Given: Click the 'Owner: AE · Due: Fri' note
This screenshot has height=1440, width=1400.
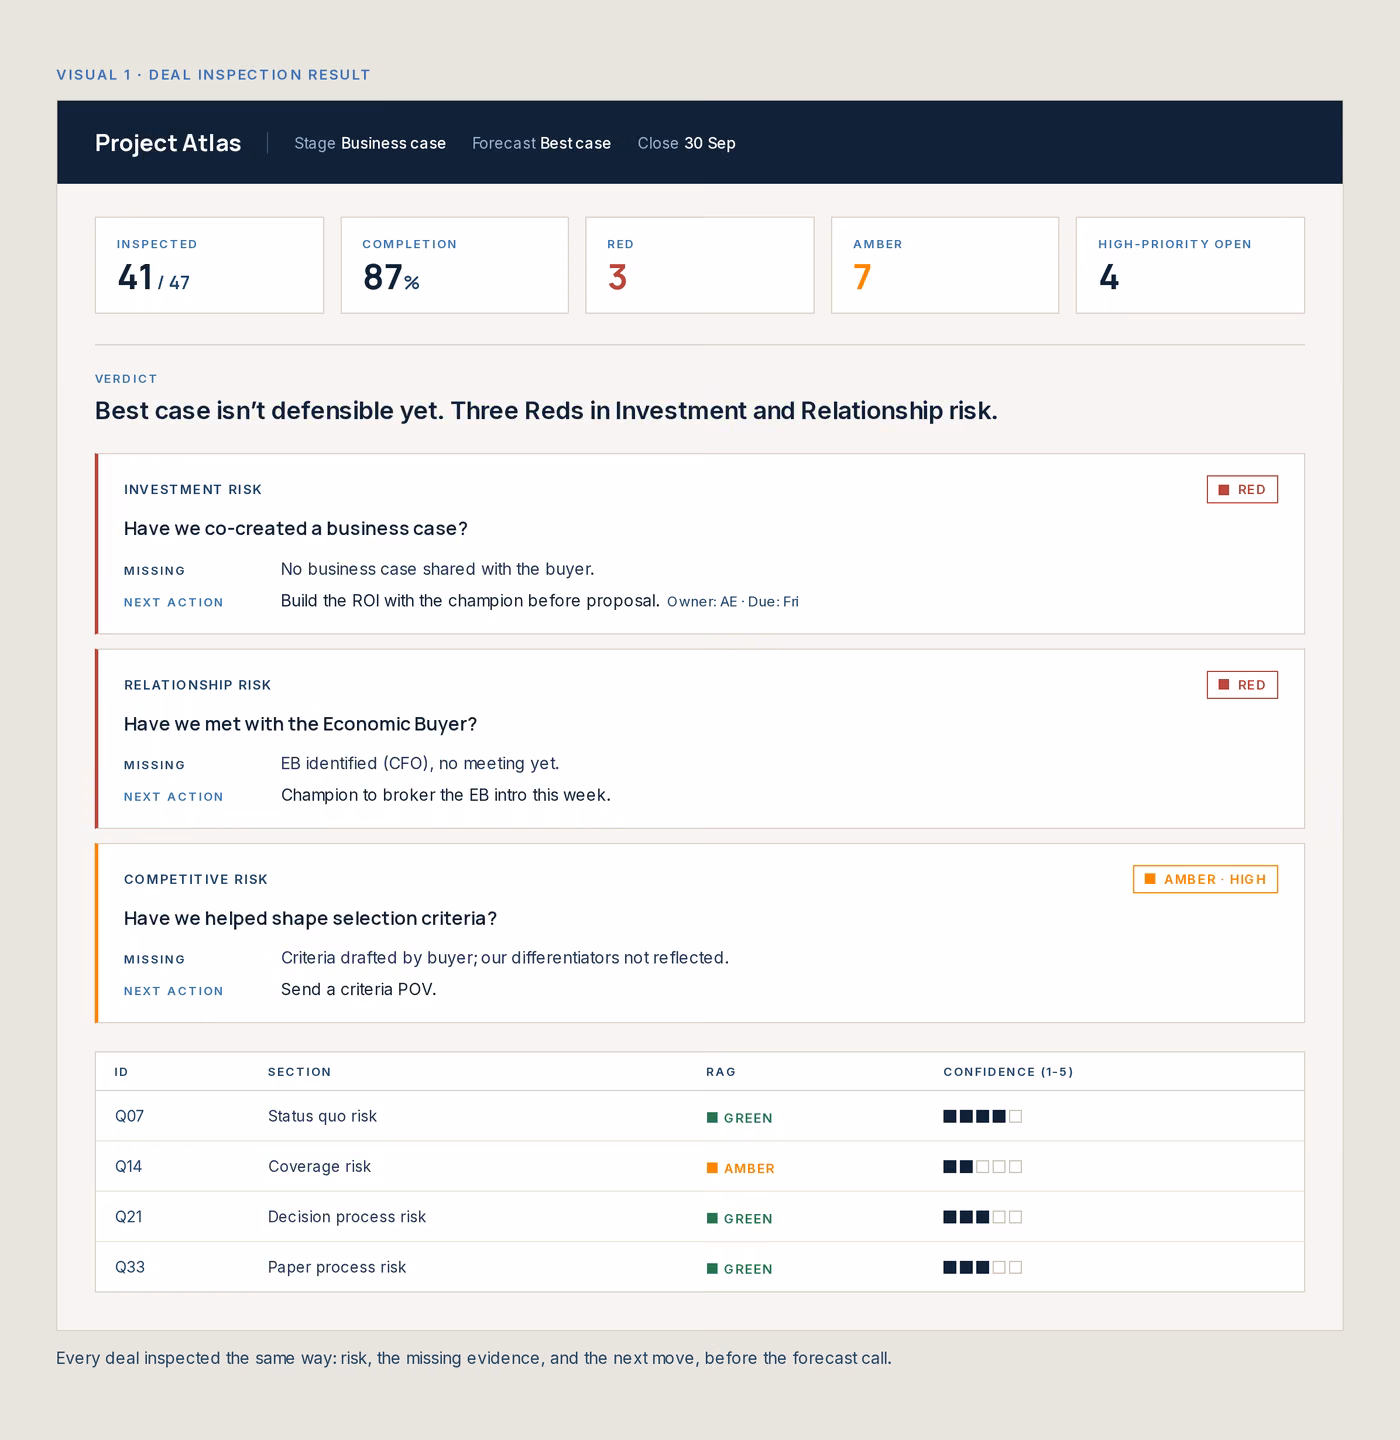Looking at the screenshot, I should (x=733, y=602).
